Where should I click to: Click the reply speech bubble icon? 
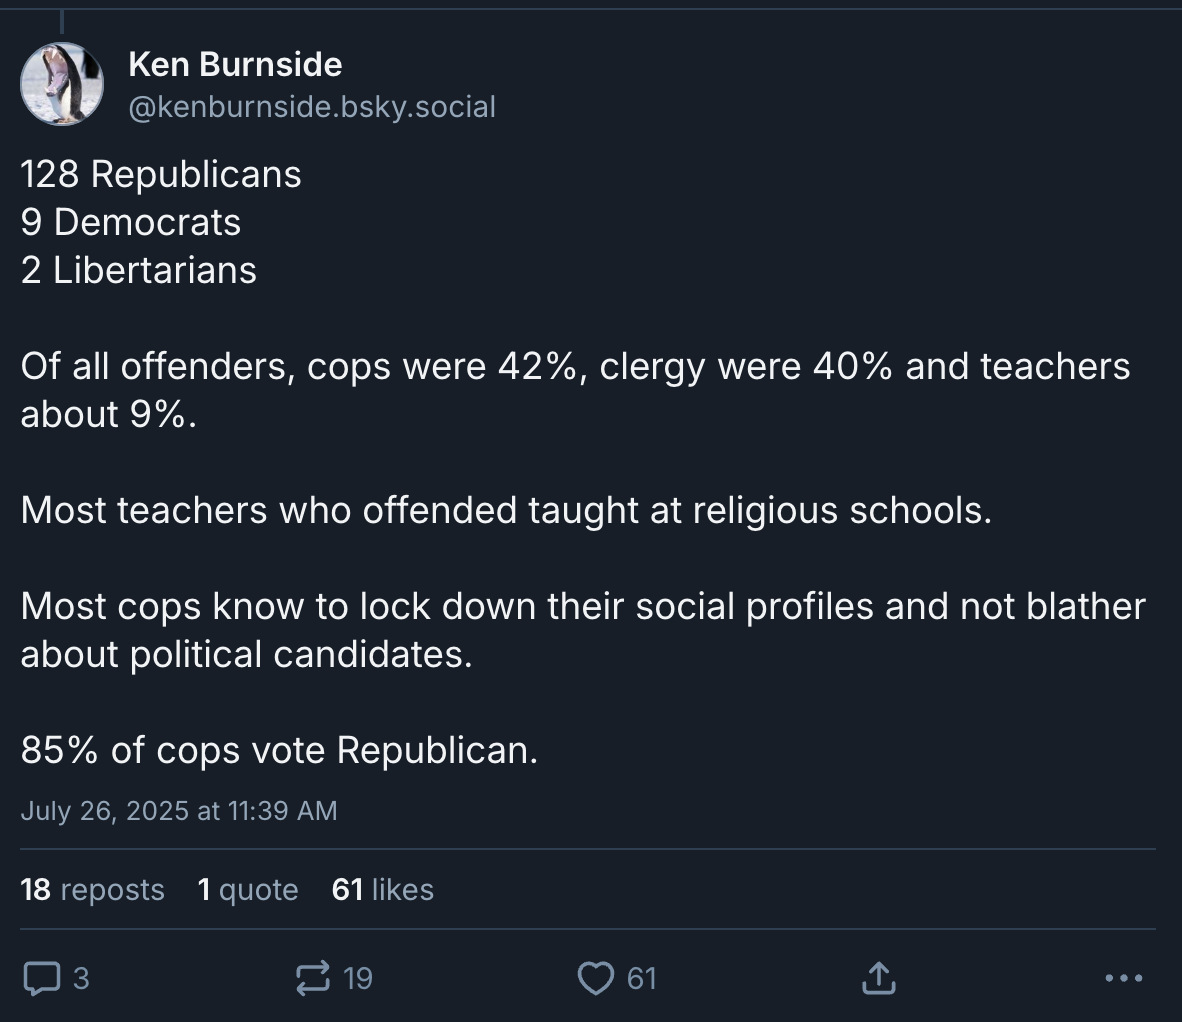click(41, 978)
